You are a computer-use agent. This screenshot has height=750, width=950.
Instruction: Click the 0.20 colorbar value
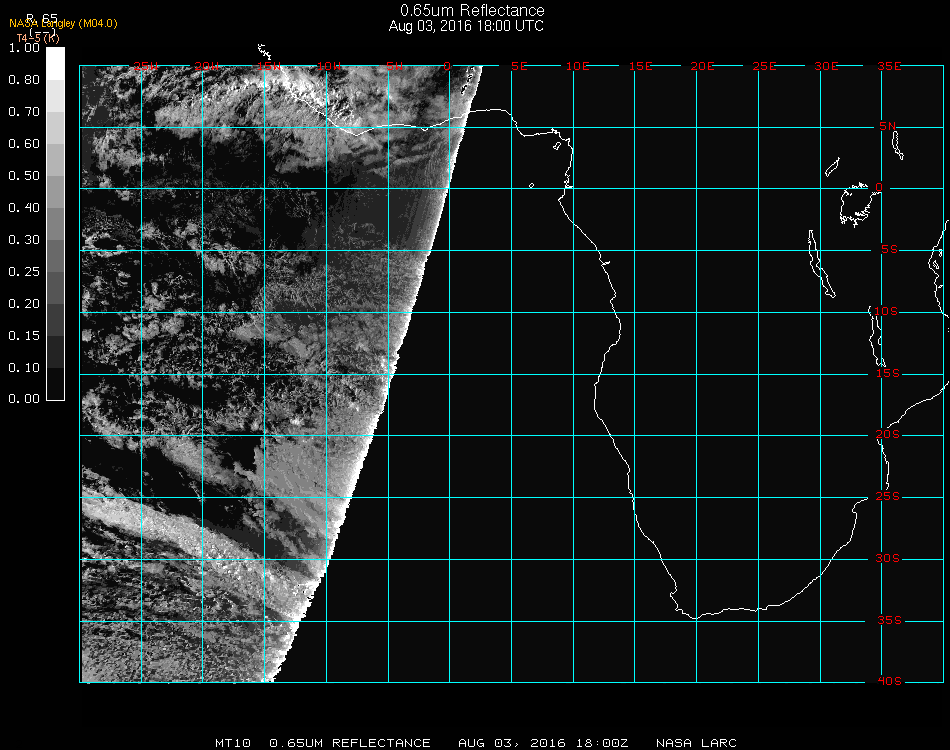click(x=24, y=304)
